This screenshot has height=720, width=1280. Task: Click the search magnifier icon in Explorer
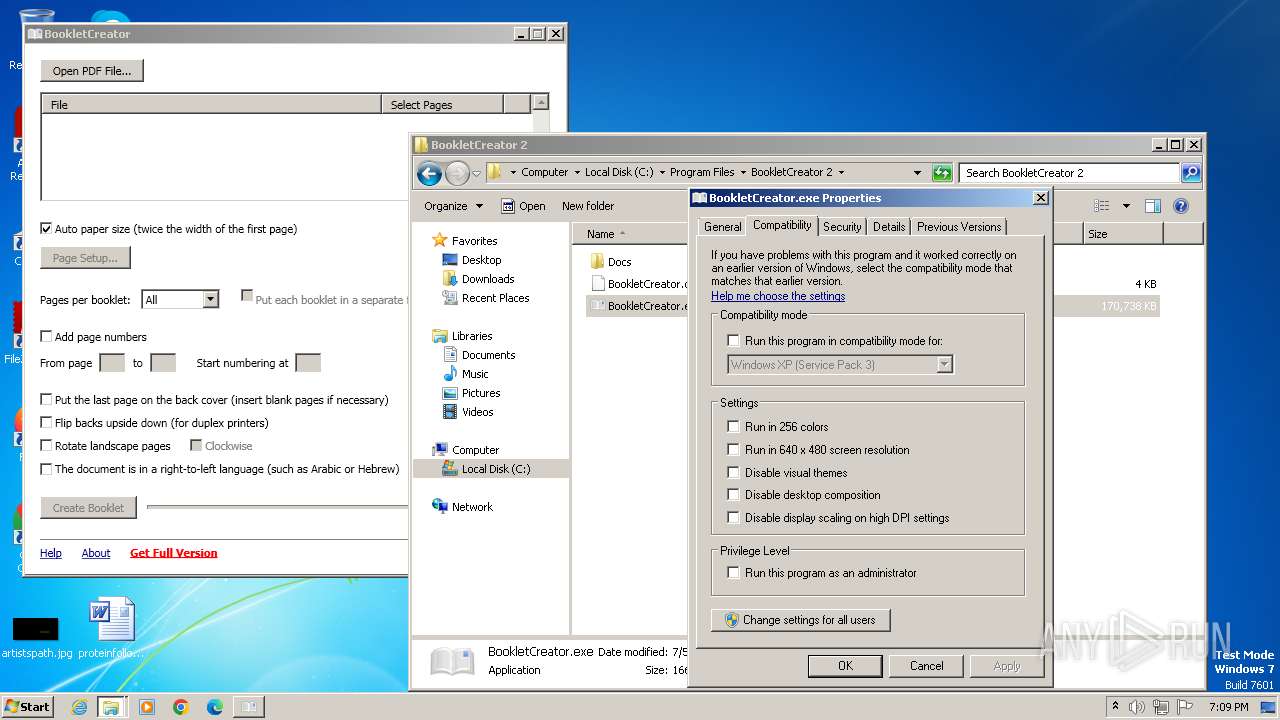tap(1190, 173)
